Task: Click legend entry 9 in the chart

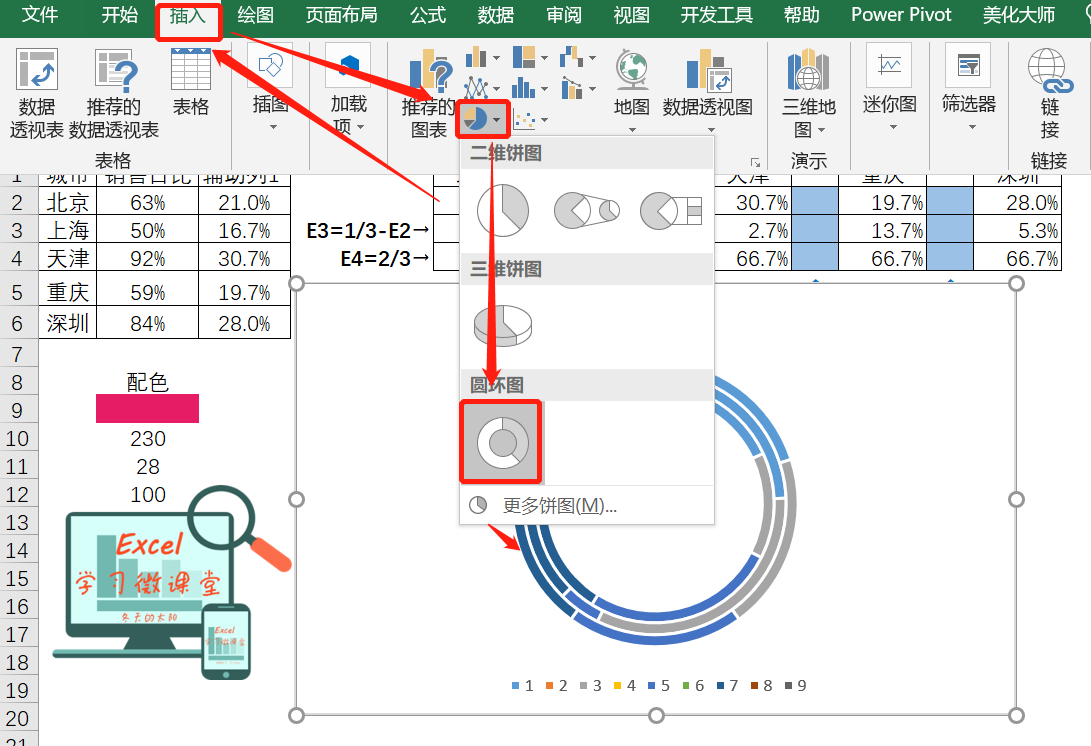Action: 795,685
